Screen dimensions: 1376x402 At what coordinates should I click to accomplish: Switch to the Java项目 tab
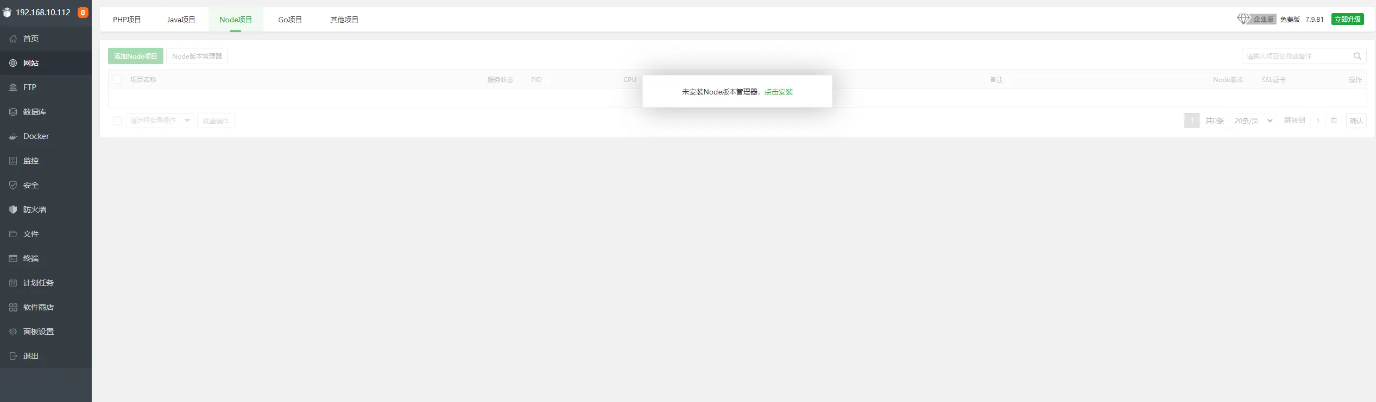(x=181, y=20)
